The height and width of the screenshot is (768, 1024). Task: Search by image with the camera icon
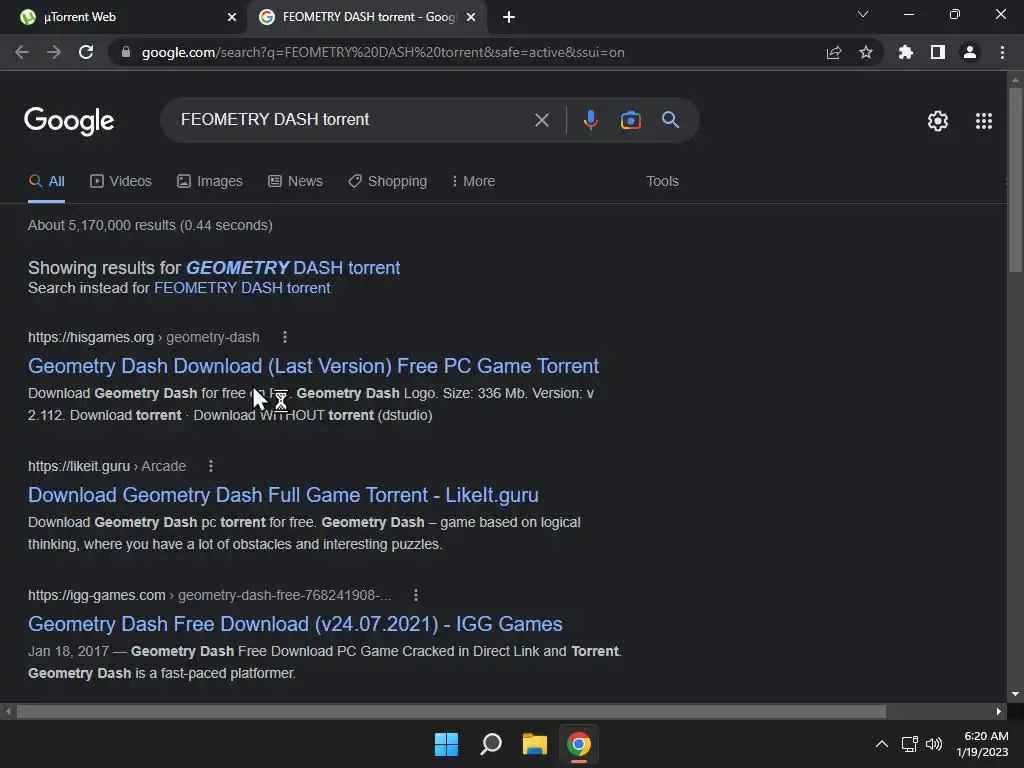pyautogui.click(x=631, y=120)
